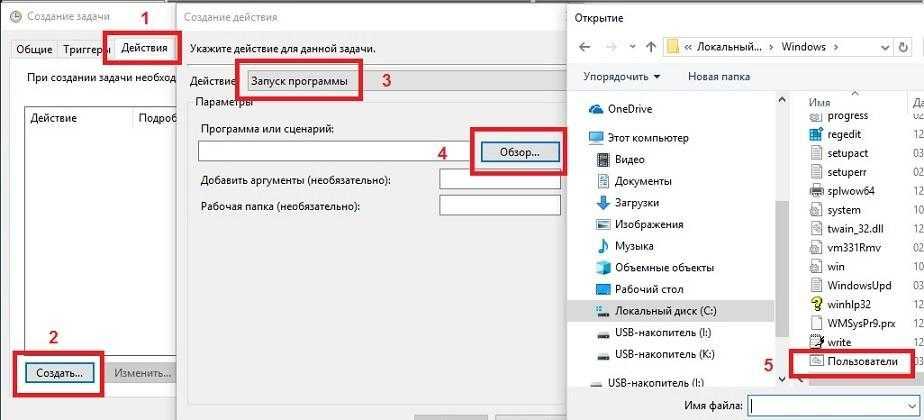The image size is (924, 420).
Task: Select the write file in list
Action: point(839,342)
